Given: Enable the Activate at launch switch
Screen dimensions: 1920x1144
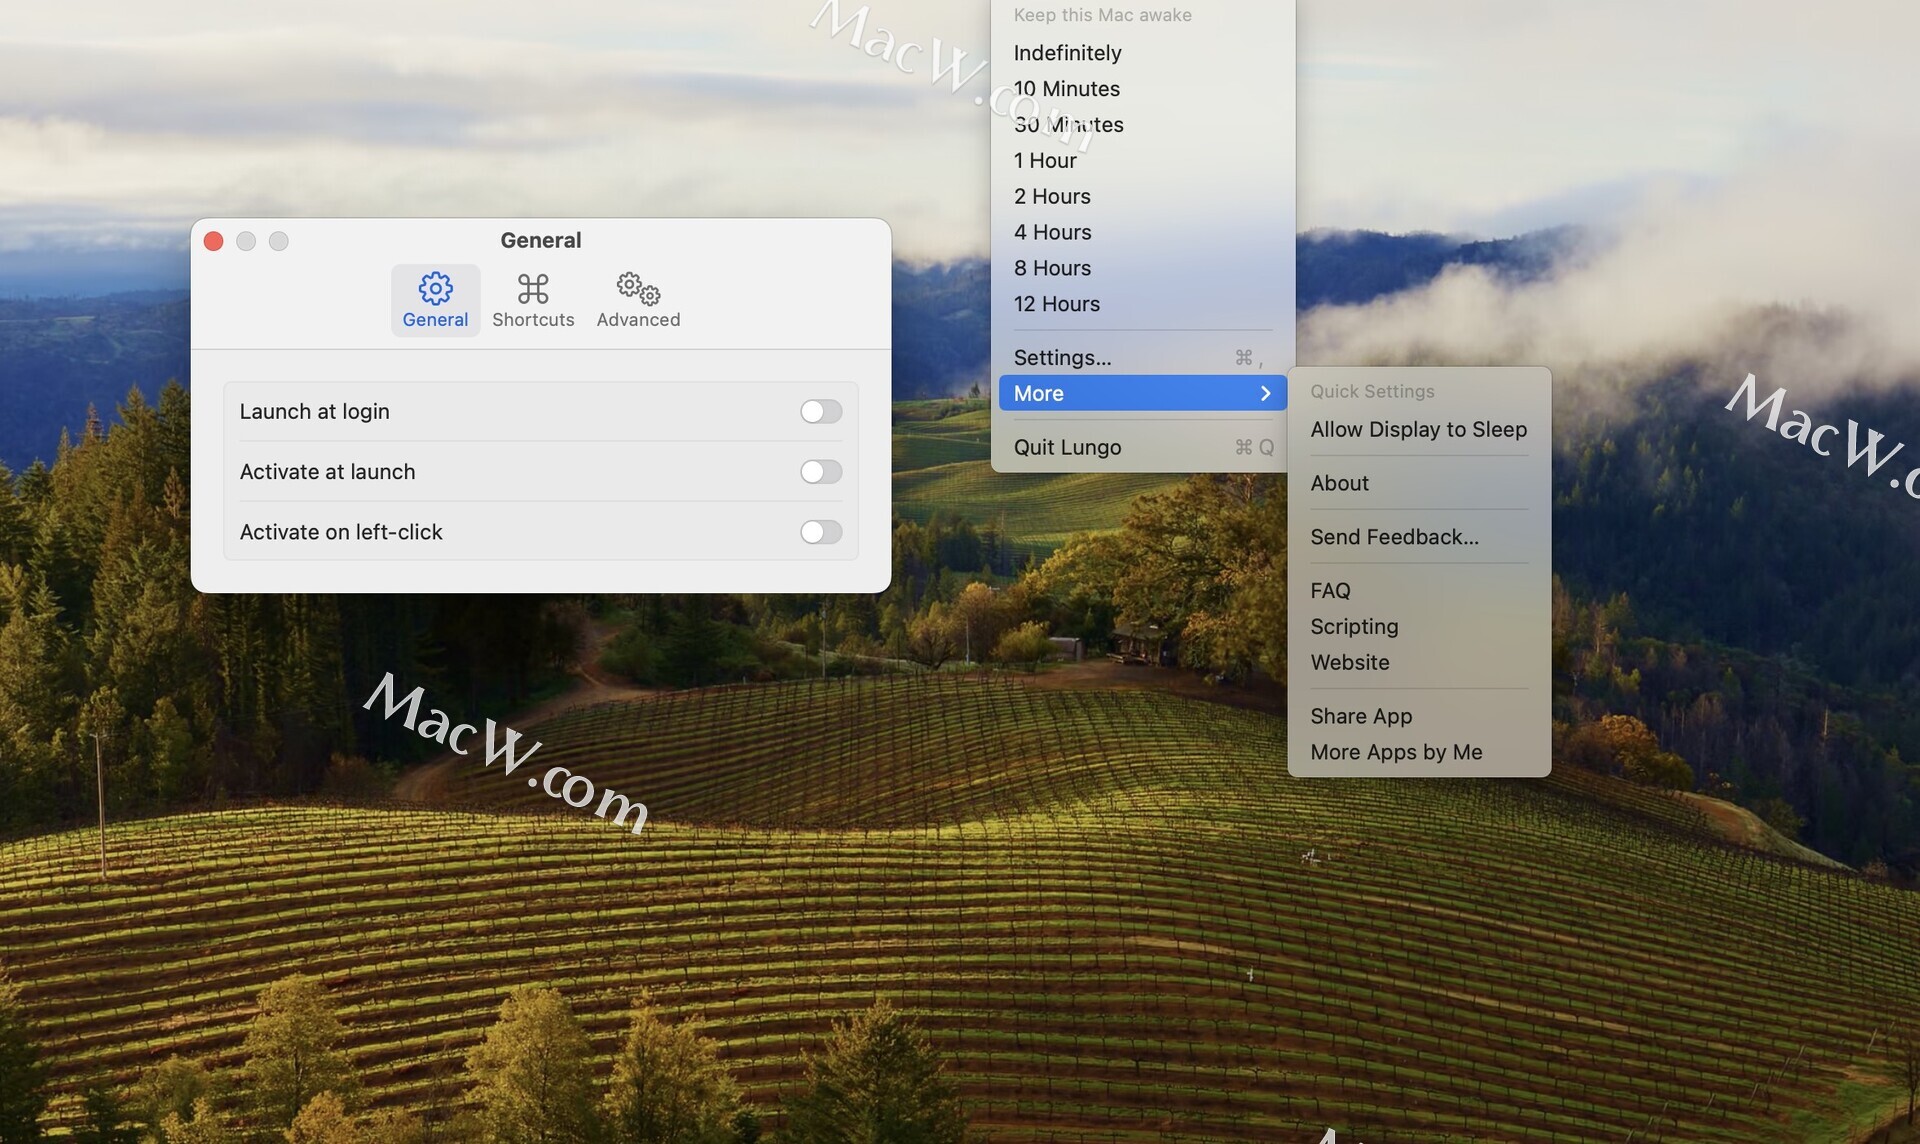Looking at the screenshot, I should pyautogui.click(x=820, y=472).
